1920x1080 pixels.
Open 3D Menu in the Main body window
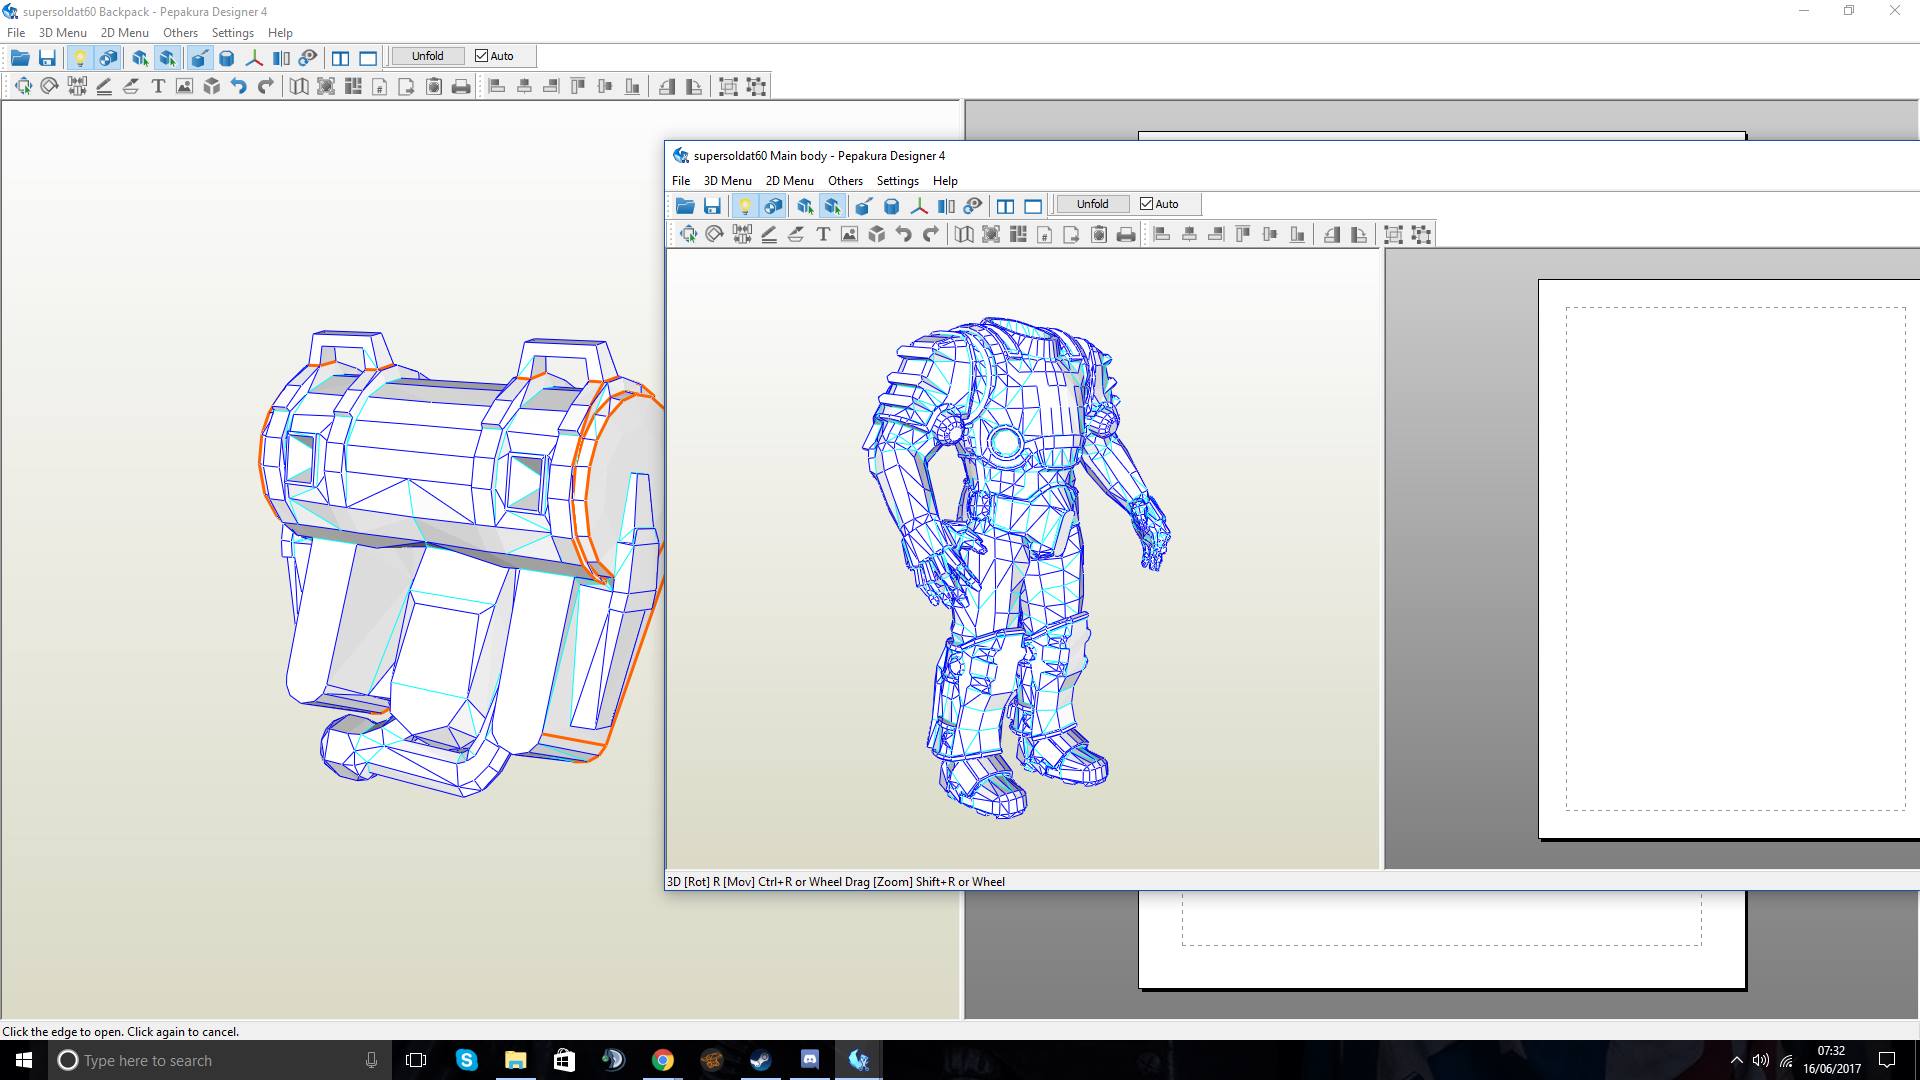728,181
